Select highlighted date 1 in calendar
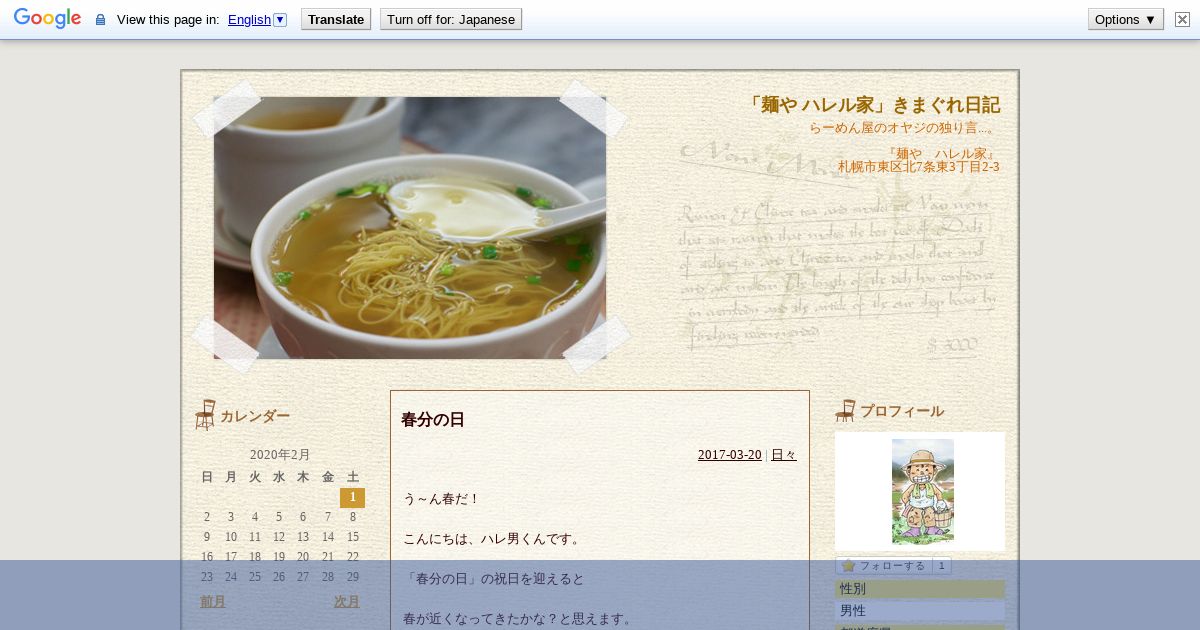This screenshot has width=1200, height=630. [x=352, y=497]
